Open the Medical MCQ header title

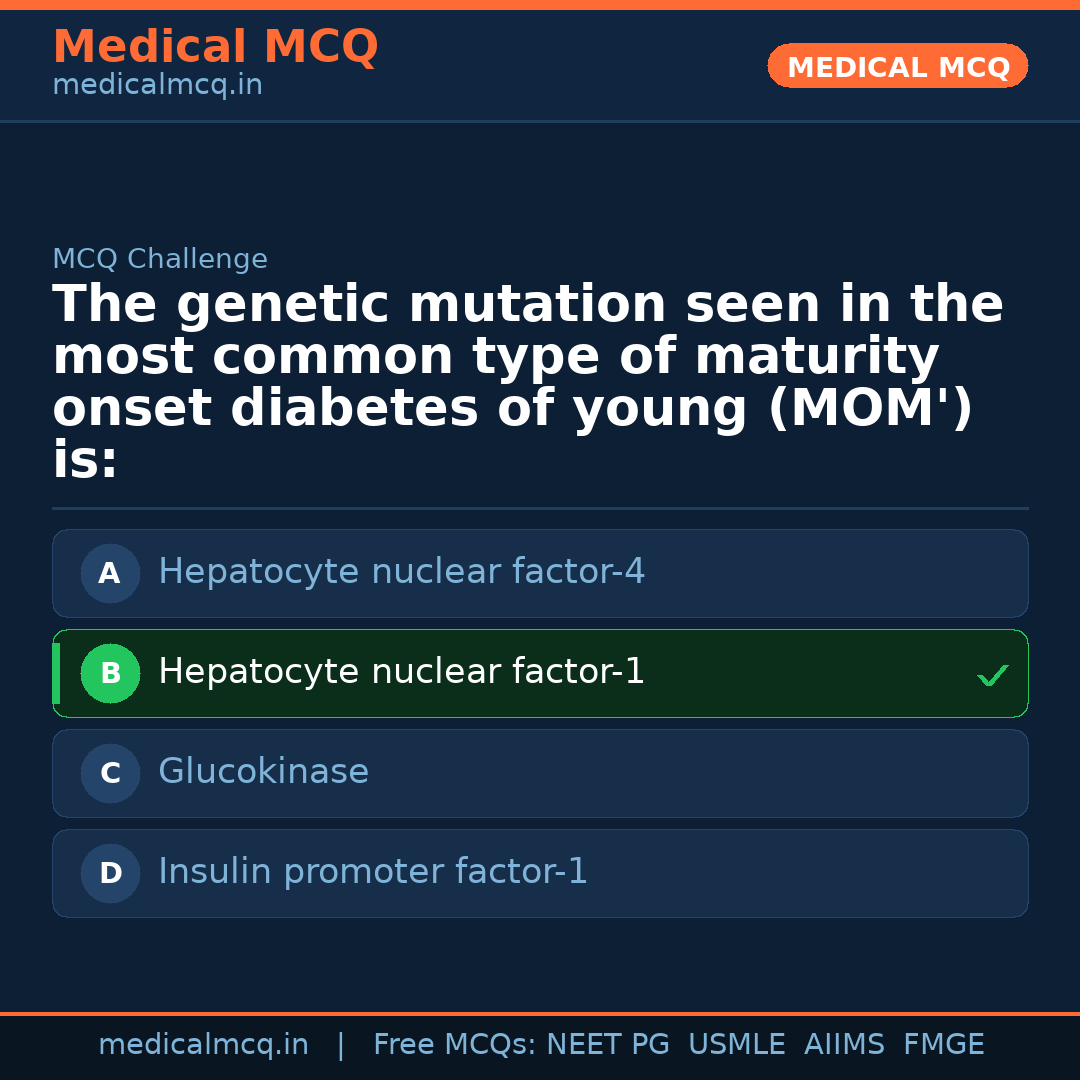point(215,47)
